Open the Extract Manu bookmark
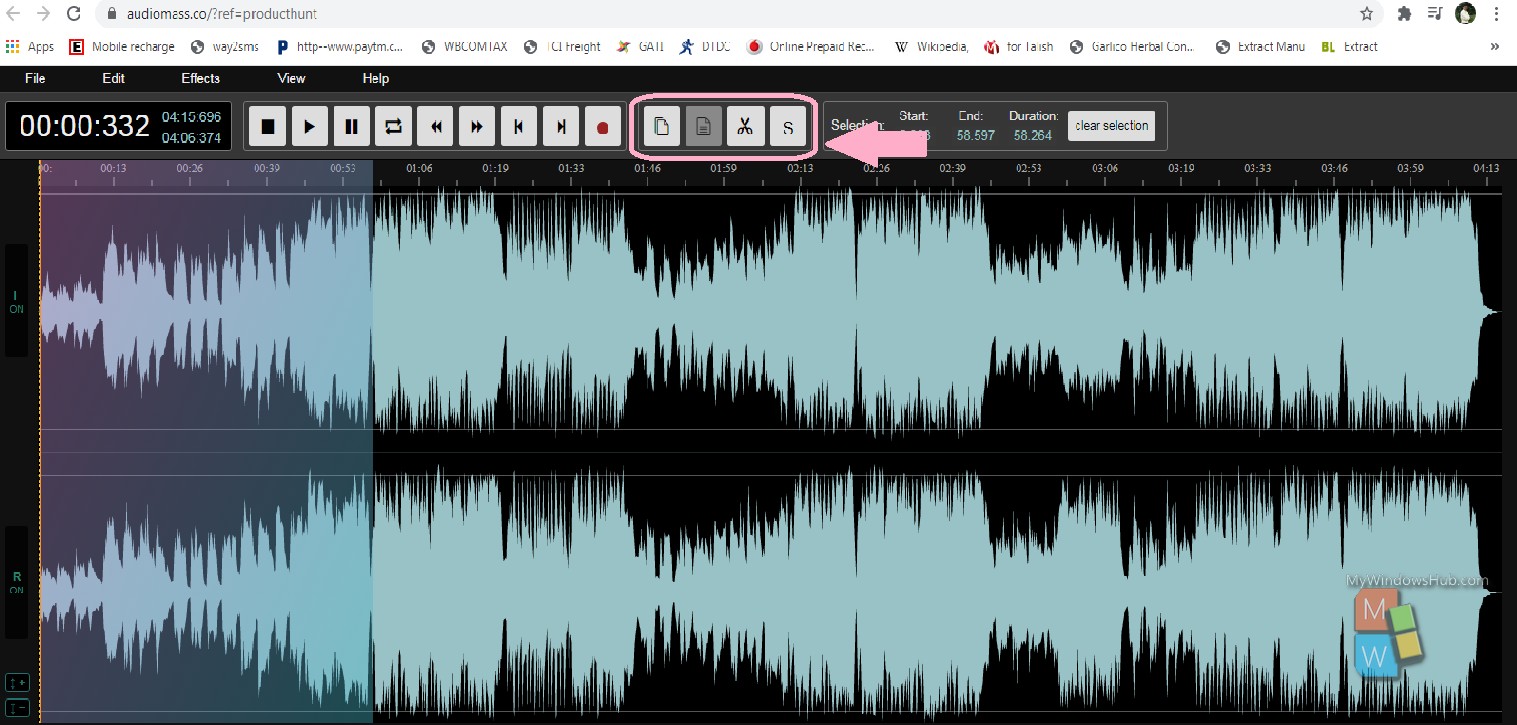Viewport: 1517px width, 725px height. point(1260,46)
